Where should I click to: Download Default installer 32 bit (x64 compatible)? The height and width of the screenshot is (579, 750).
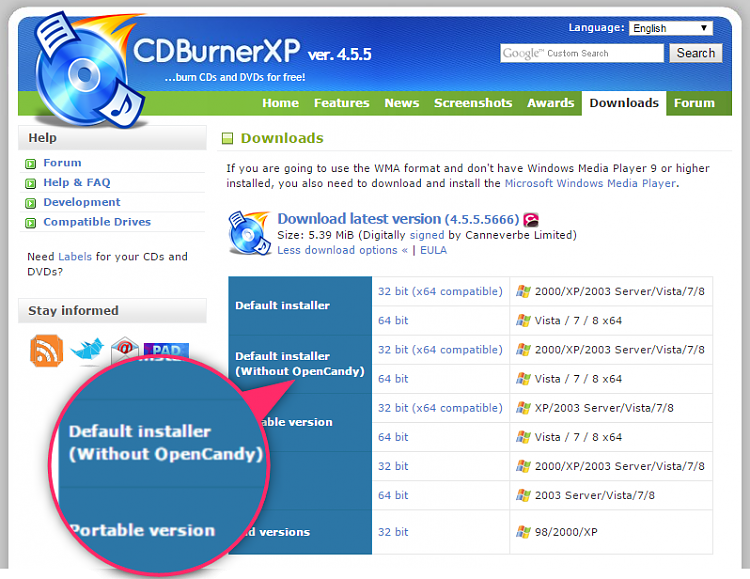point(440,291)
